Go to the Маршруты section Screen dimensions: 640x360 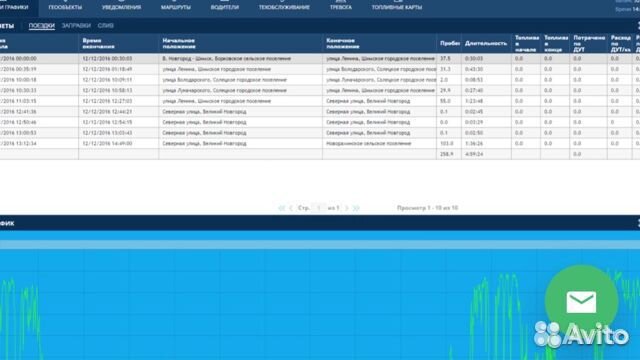[176, 6]
